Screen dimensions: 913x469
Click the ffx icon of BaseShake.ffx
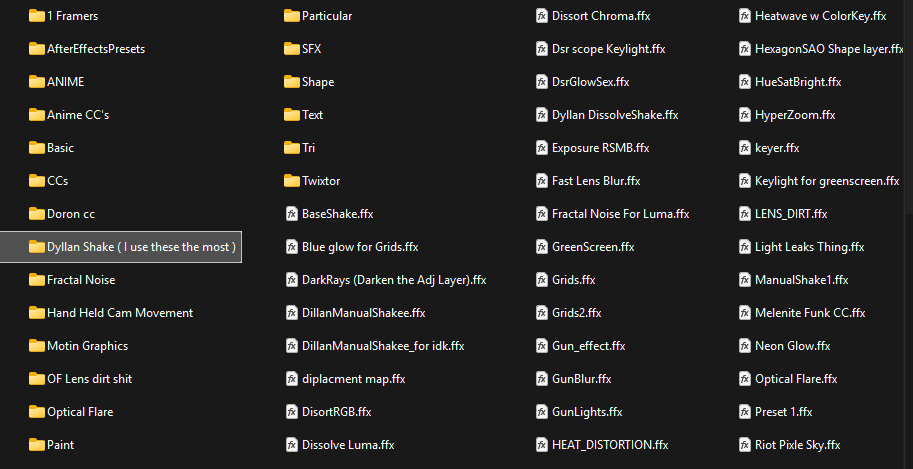coord(292,214)
